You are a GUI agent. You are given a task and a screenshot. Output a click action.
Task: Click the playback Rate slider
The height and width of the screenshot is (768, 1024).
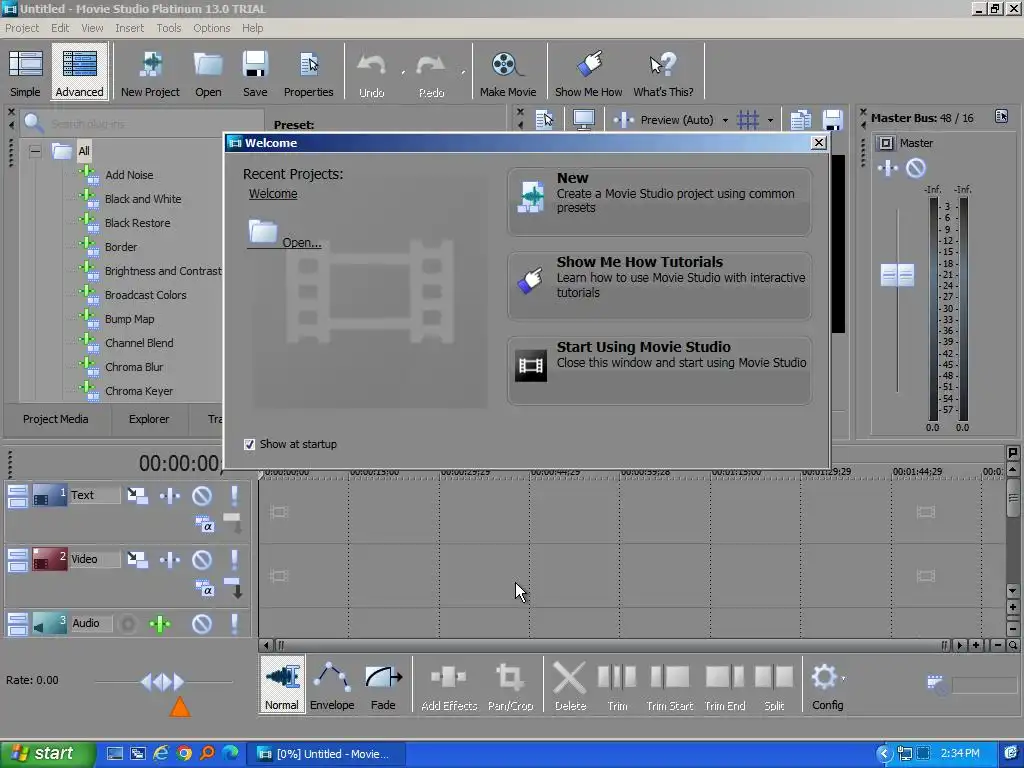coord(163,682)
